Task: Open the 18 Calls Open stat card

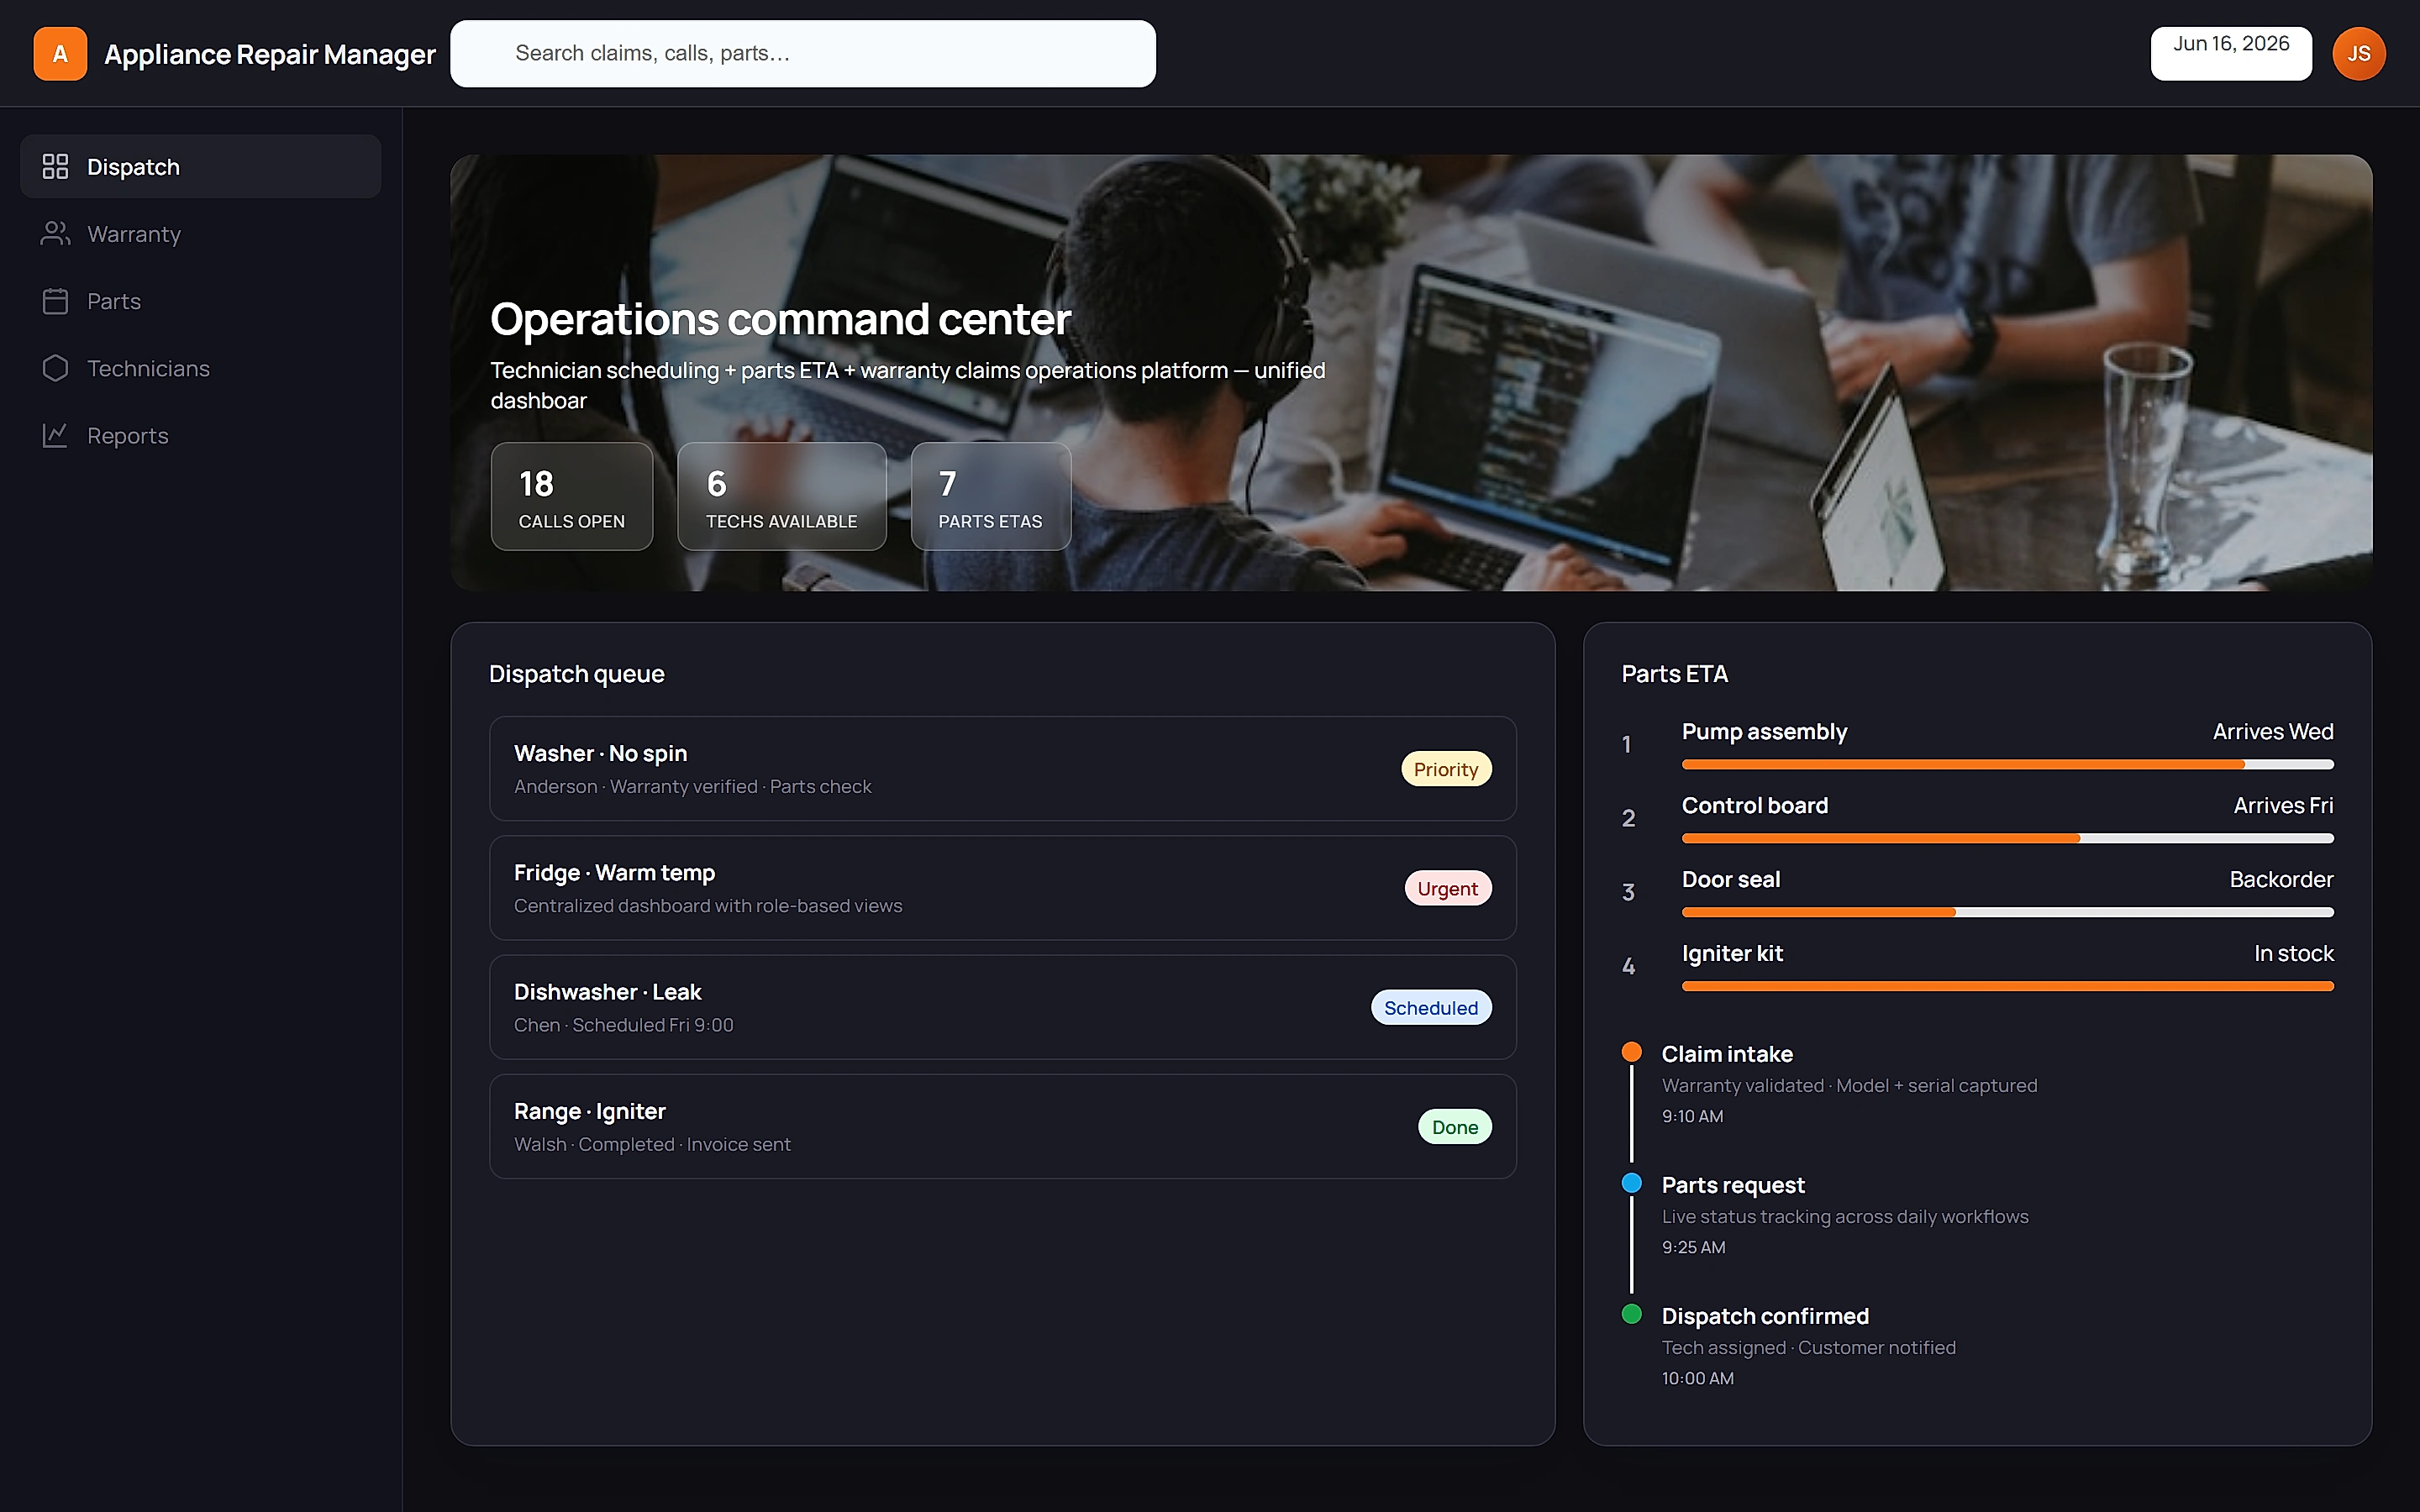Action: pyautogui.click(x=571, y=496)
